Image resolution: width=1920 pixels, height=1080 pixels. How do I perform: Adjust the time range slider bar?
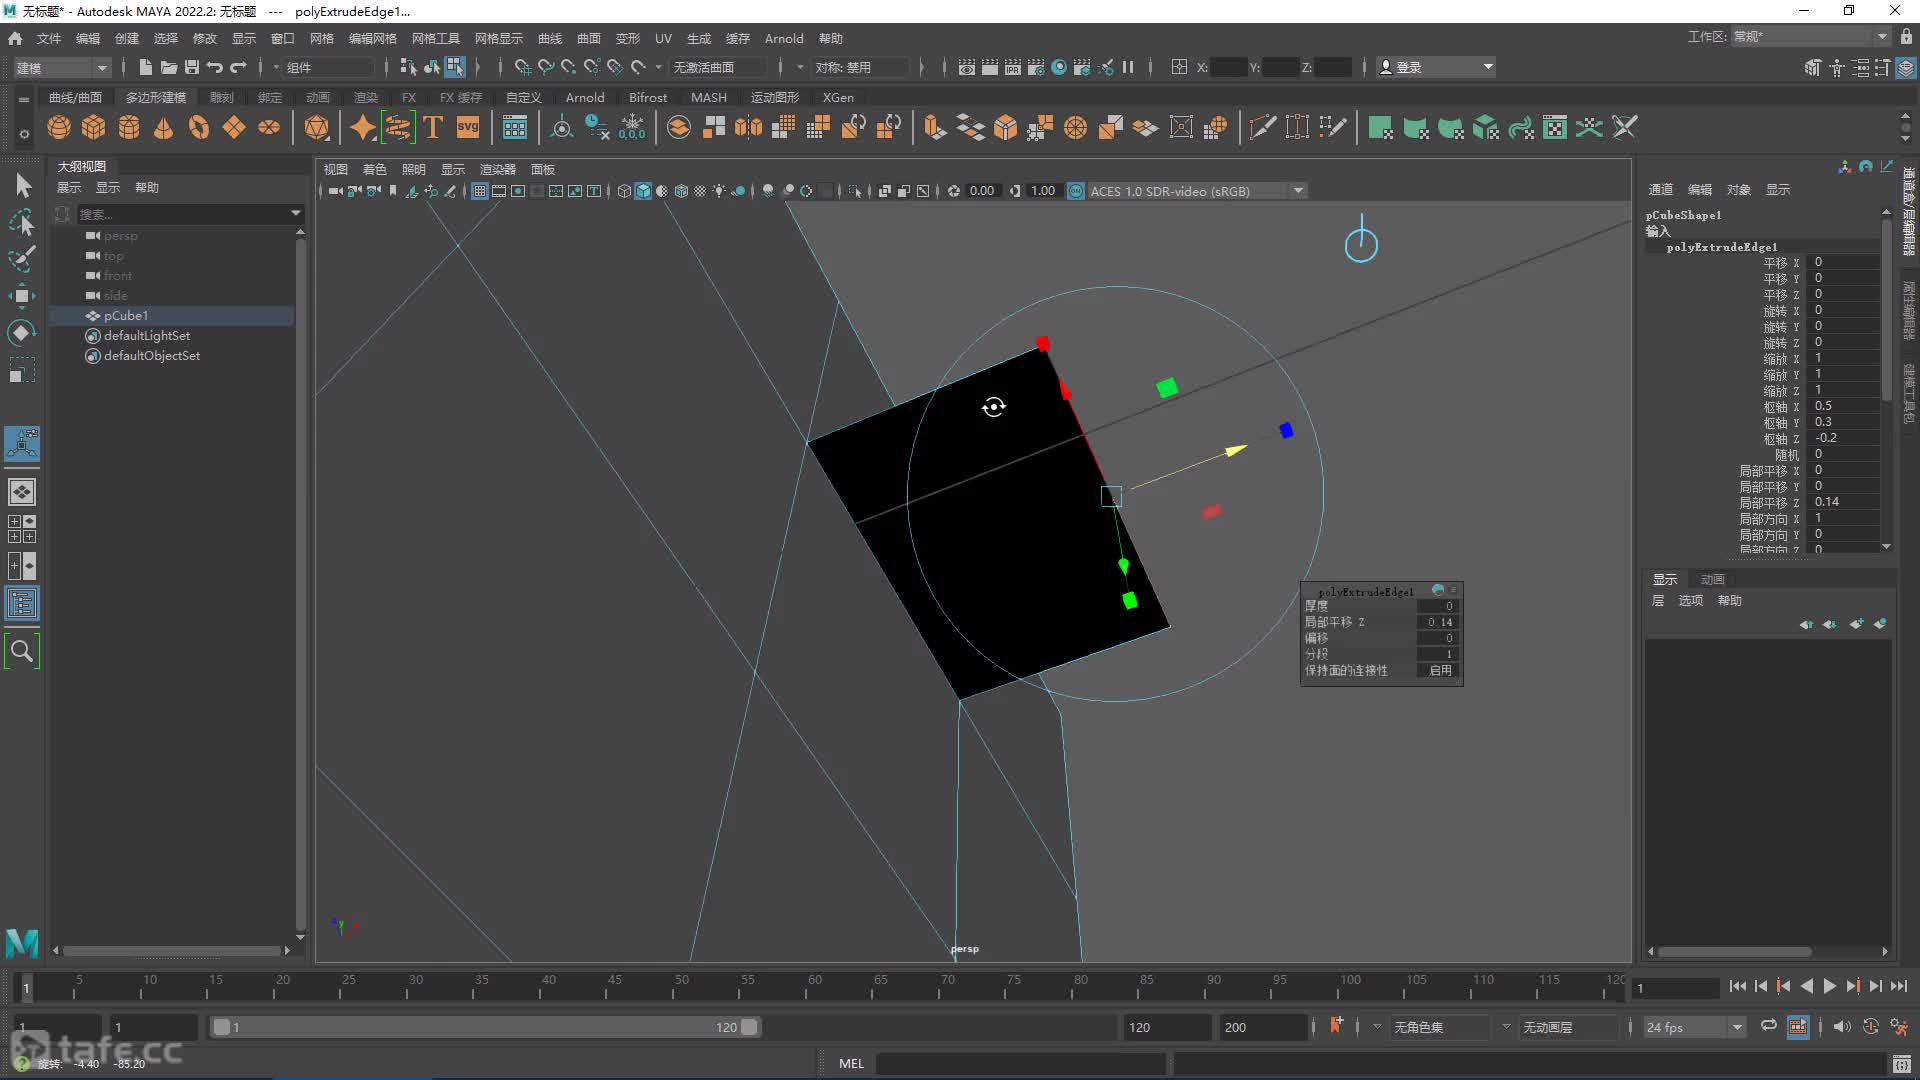point(485,1027)
